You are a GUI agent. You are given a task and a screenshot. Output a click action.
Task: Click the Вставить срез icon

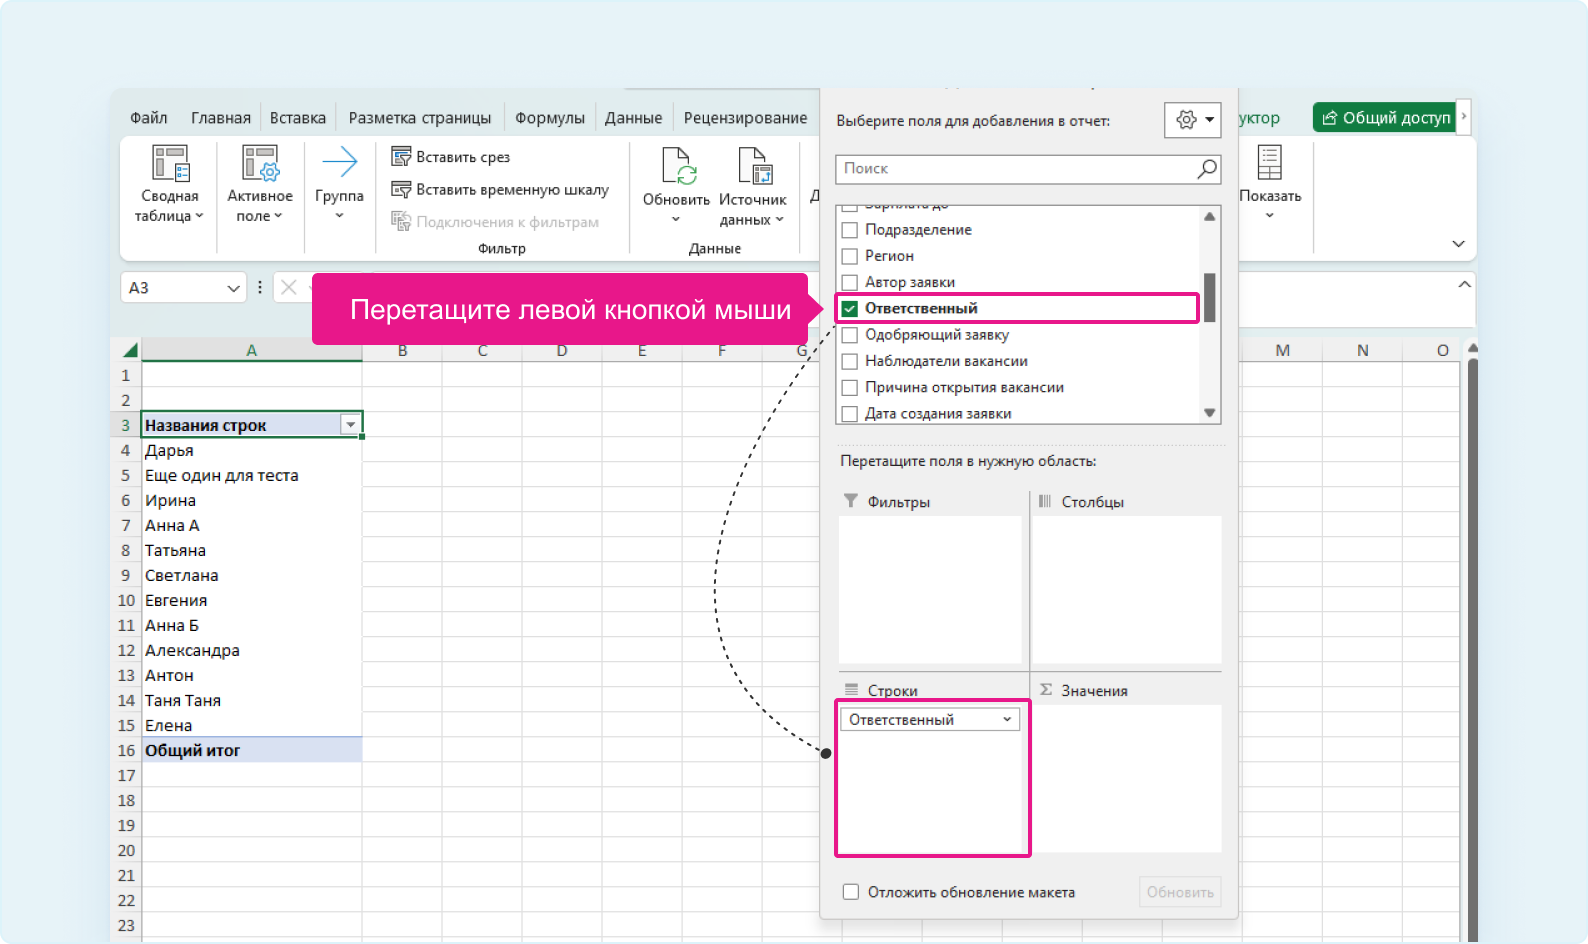coord(401,157)
